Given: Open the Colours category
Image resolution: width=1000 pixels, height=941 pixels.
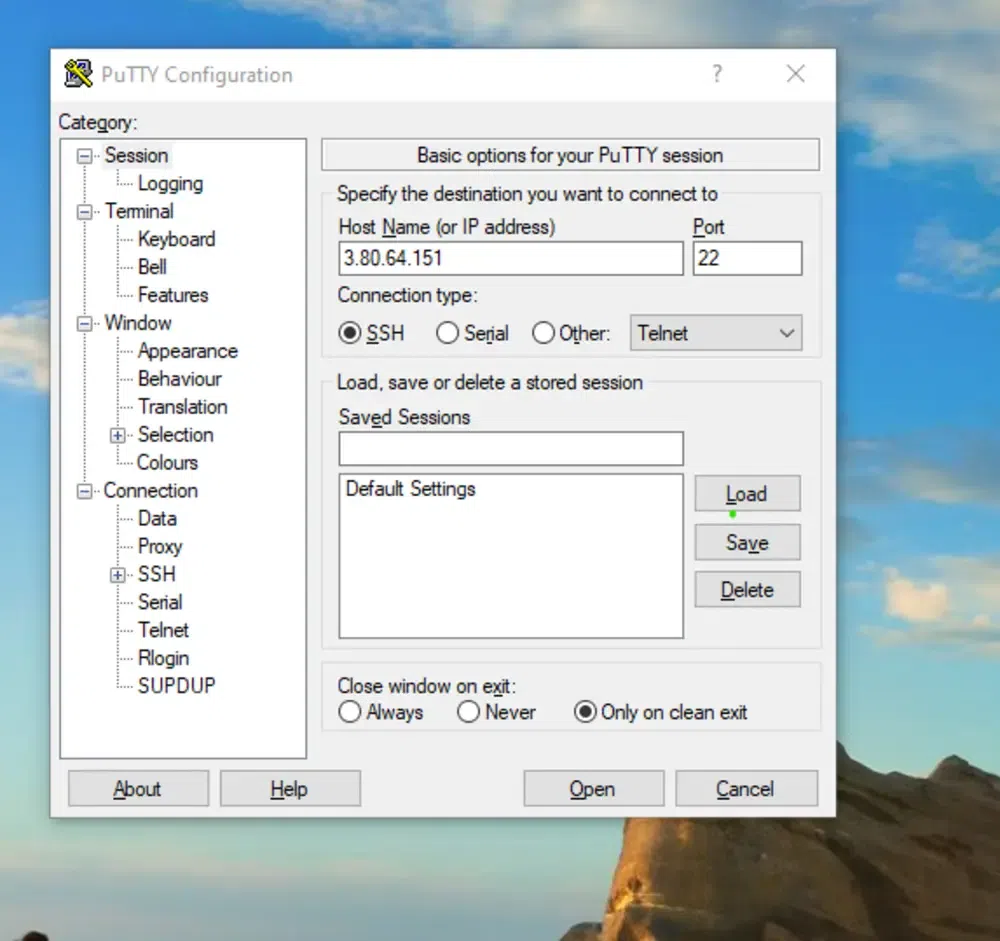Looking at the screenshot, I should click(x=167, y=463).
